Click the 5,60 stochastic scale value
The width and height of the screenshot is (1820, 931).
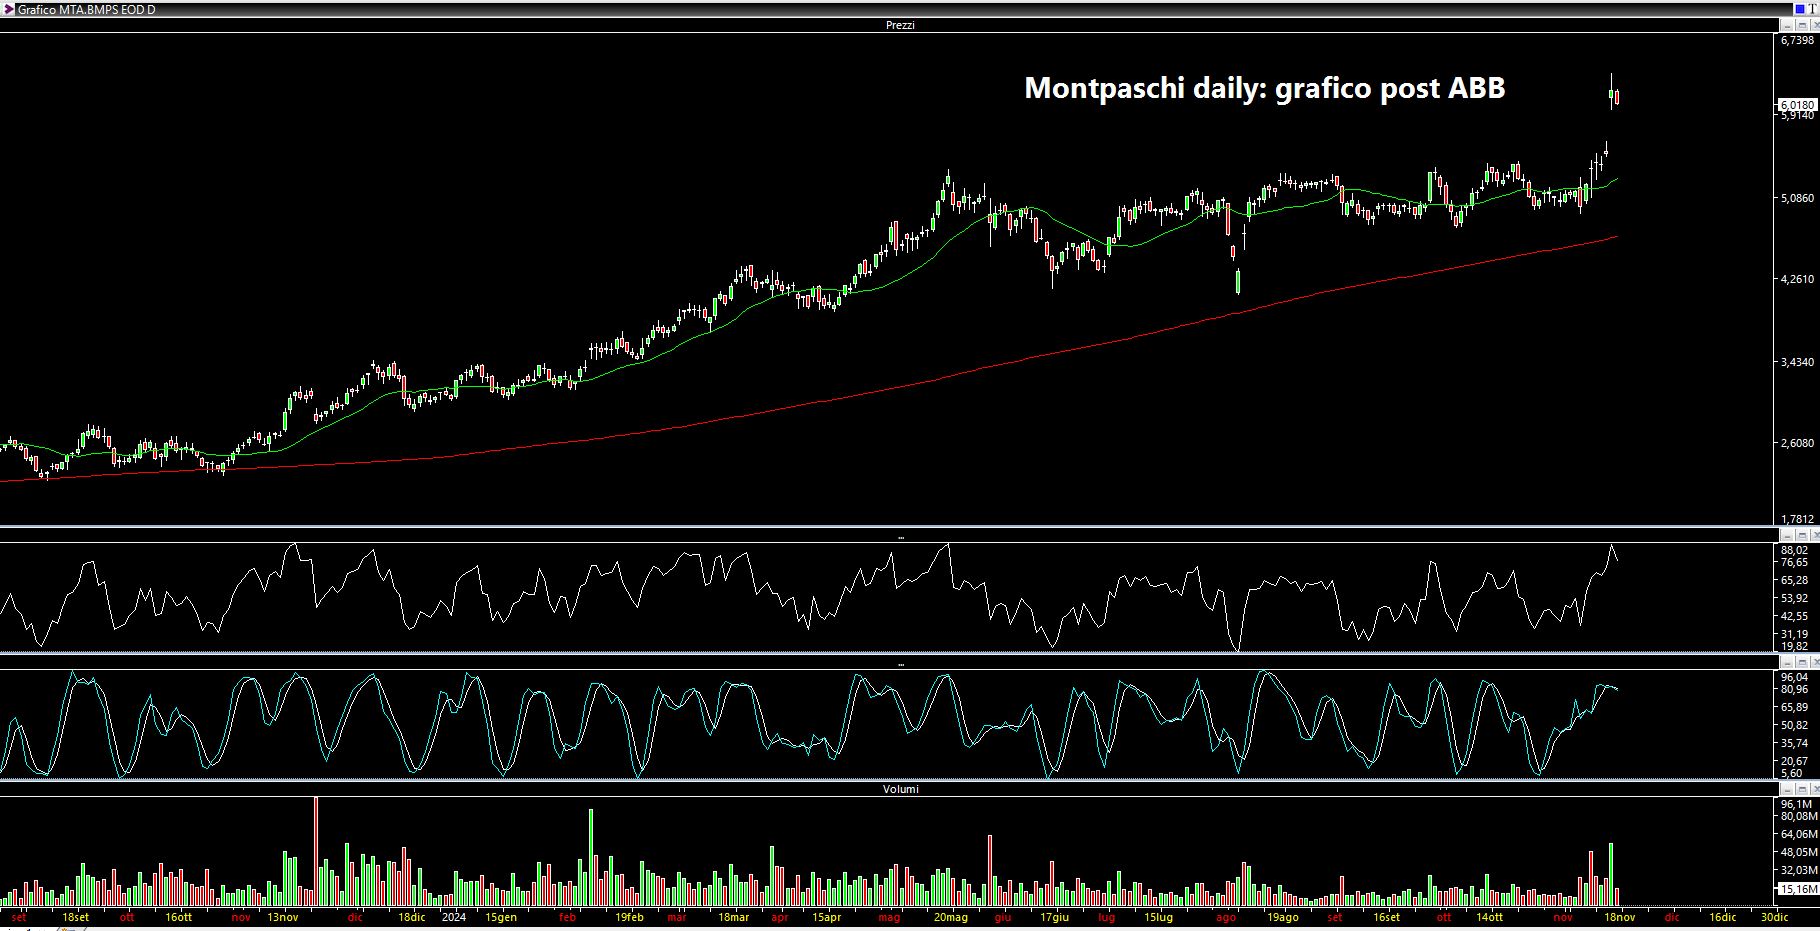click(1791, 773)
